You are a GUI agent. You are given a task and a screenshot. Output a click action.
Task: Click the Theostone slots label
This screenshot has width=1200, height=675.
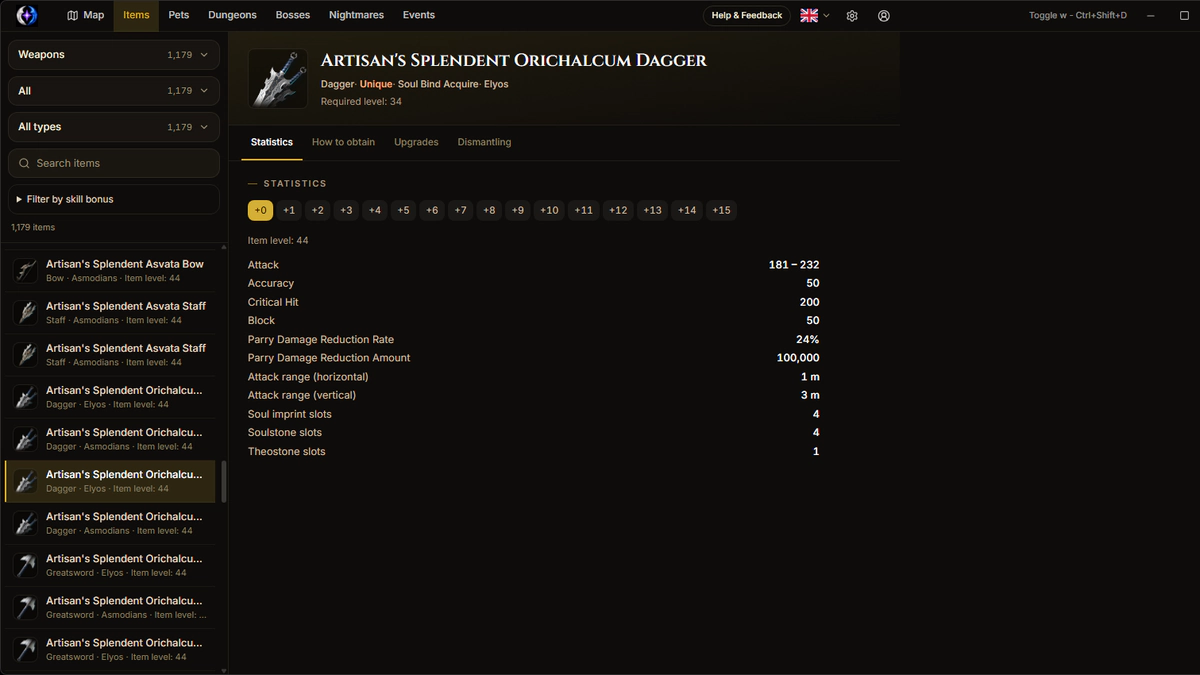pyautogui.click(x=287, y=452)
